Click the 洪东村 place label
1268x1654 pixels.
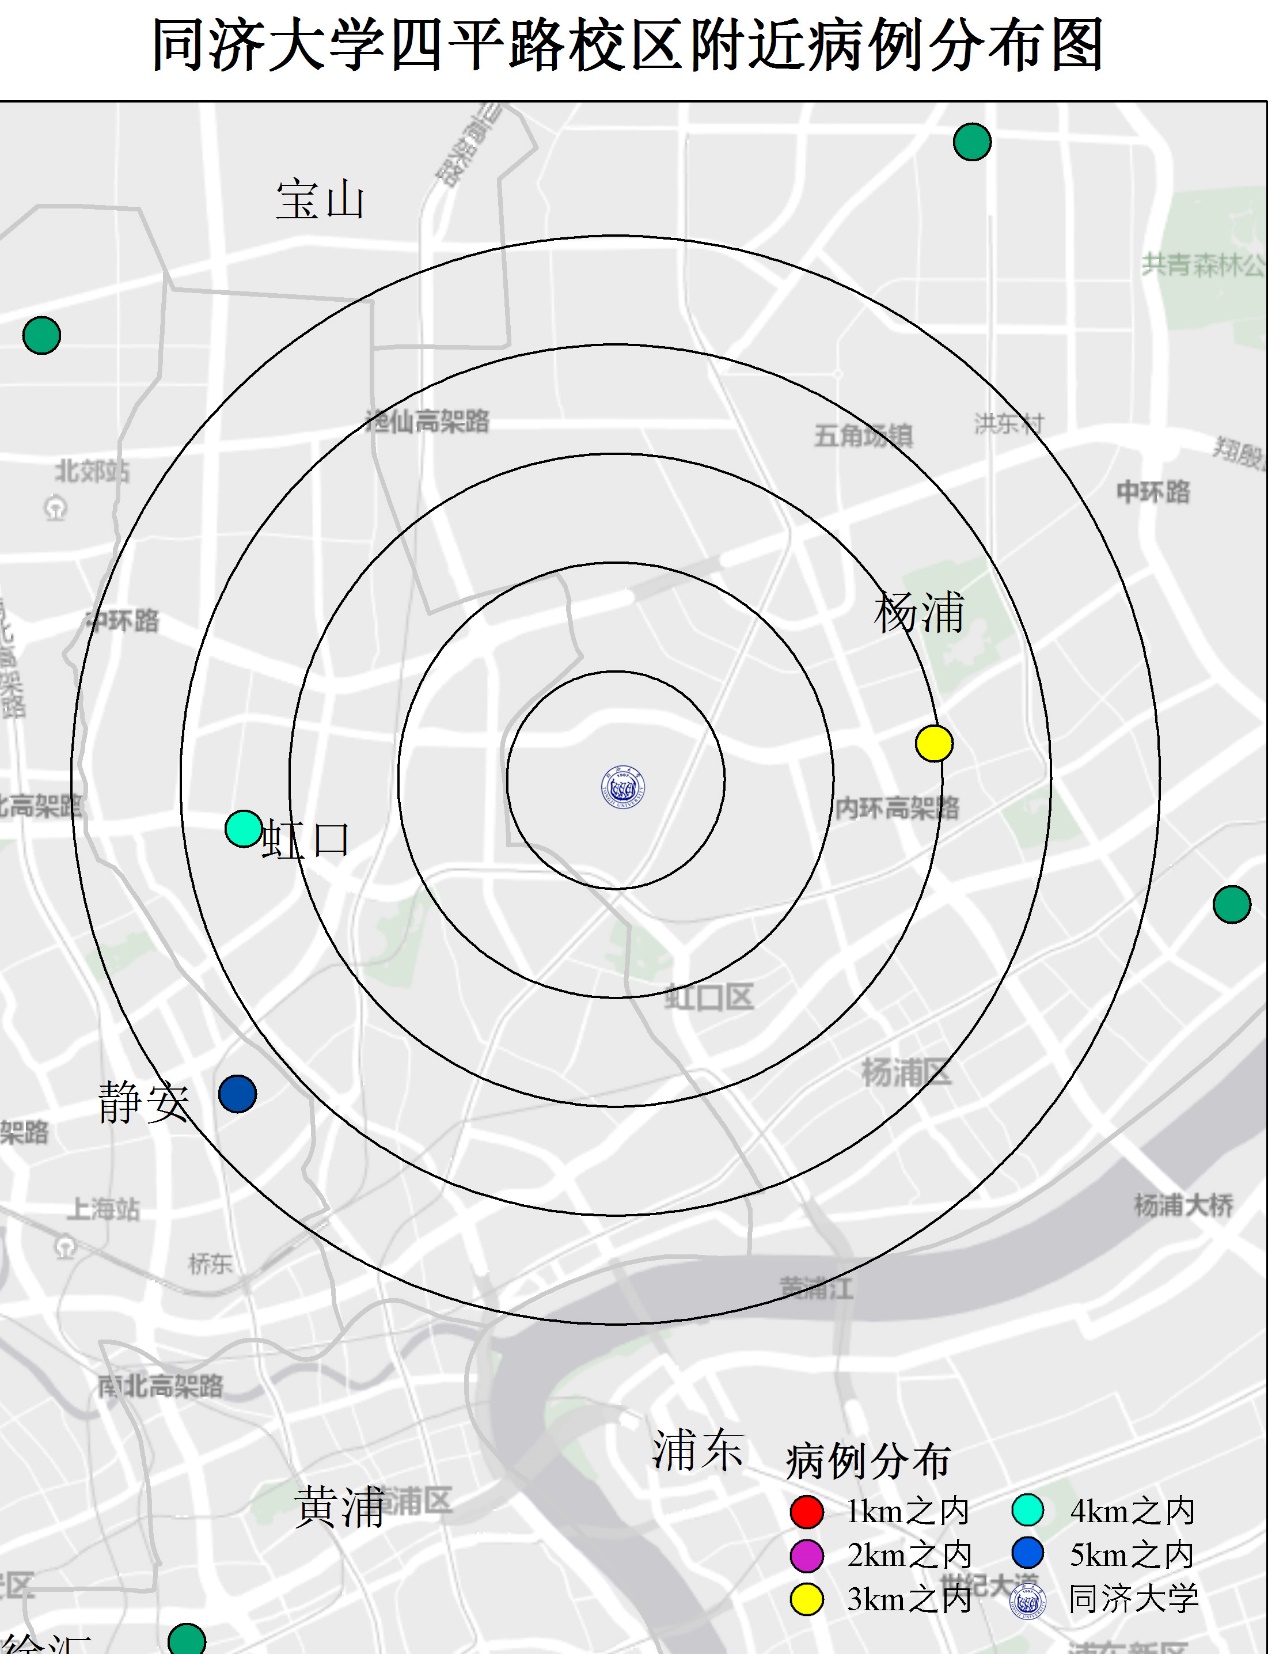tap(1009, 424)
